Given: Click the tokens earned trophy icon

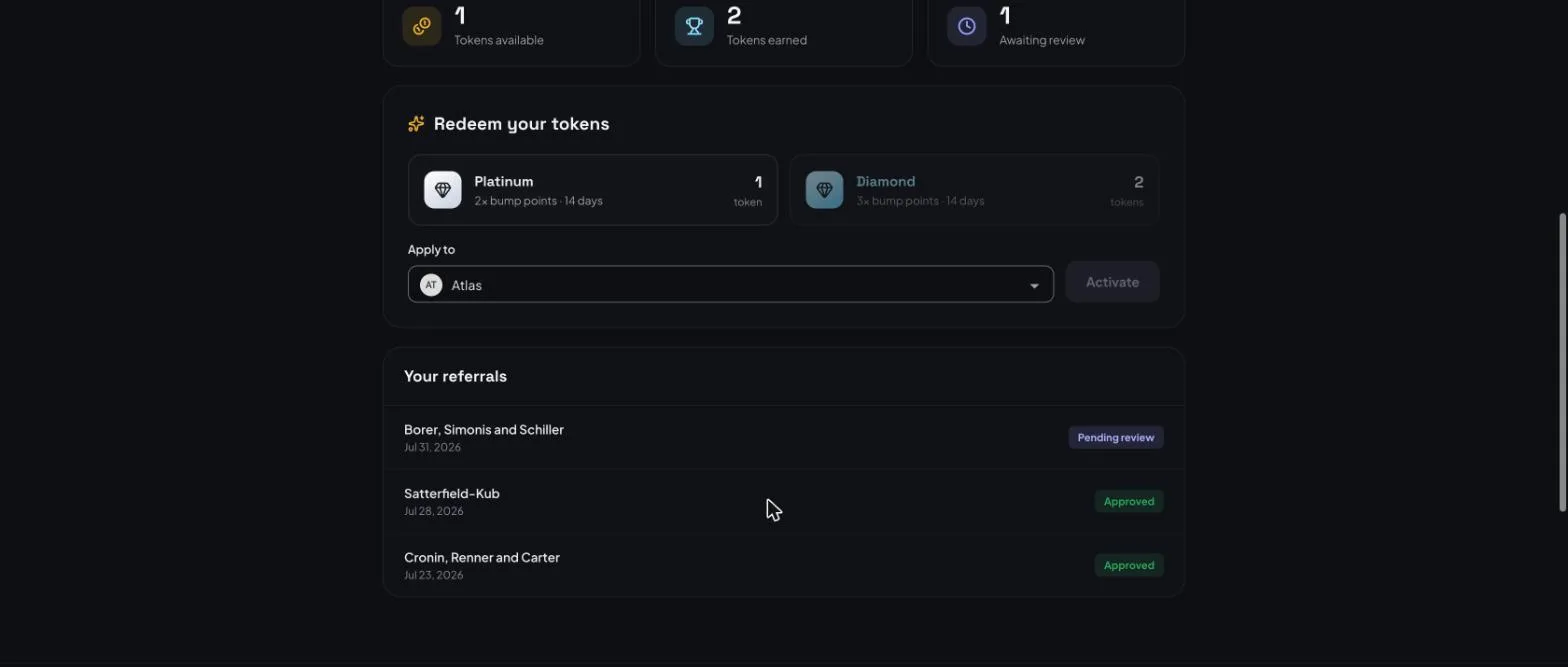Looking at the screenshot, I should click(694, 26).
